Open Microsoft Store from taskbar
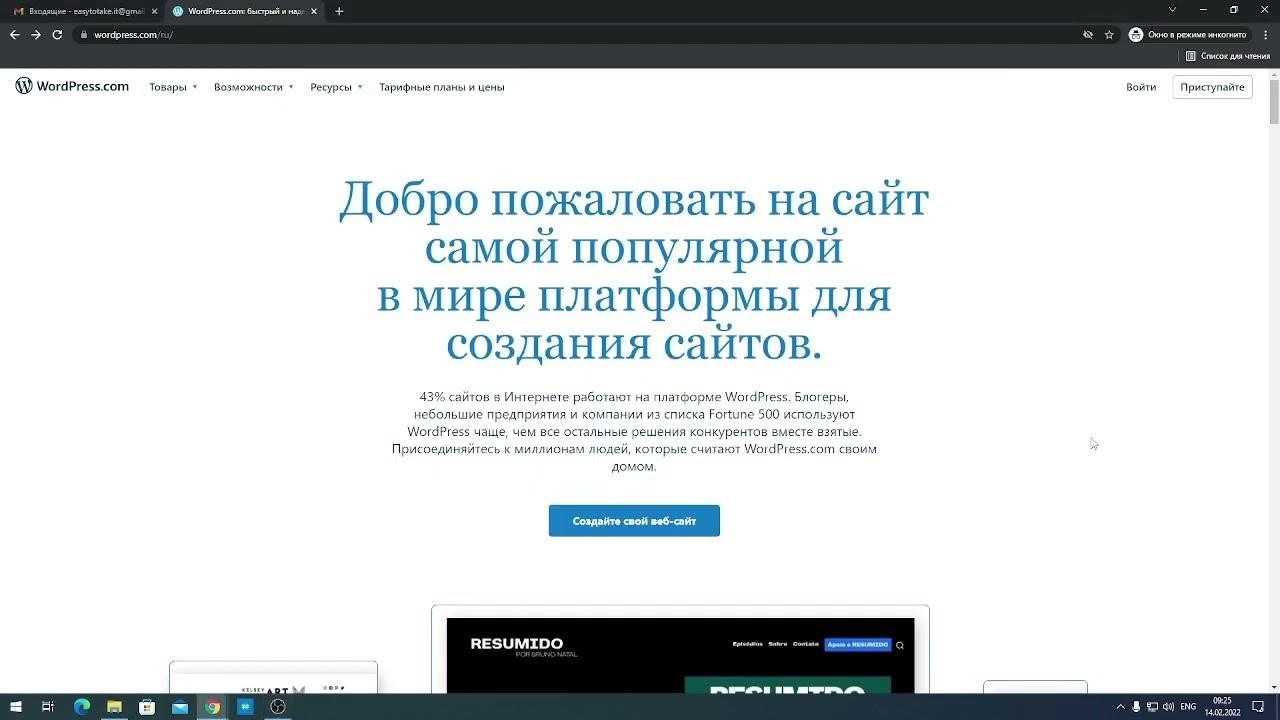Image resolution: width=1280 pixels, height=720 pixels. [x=147, y=707]
